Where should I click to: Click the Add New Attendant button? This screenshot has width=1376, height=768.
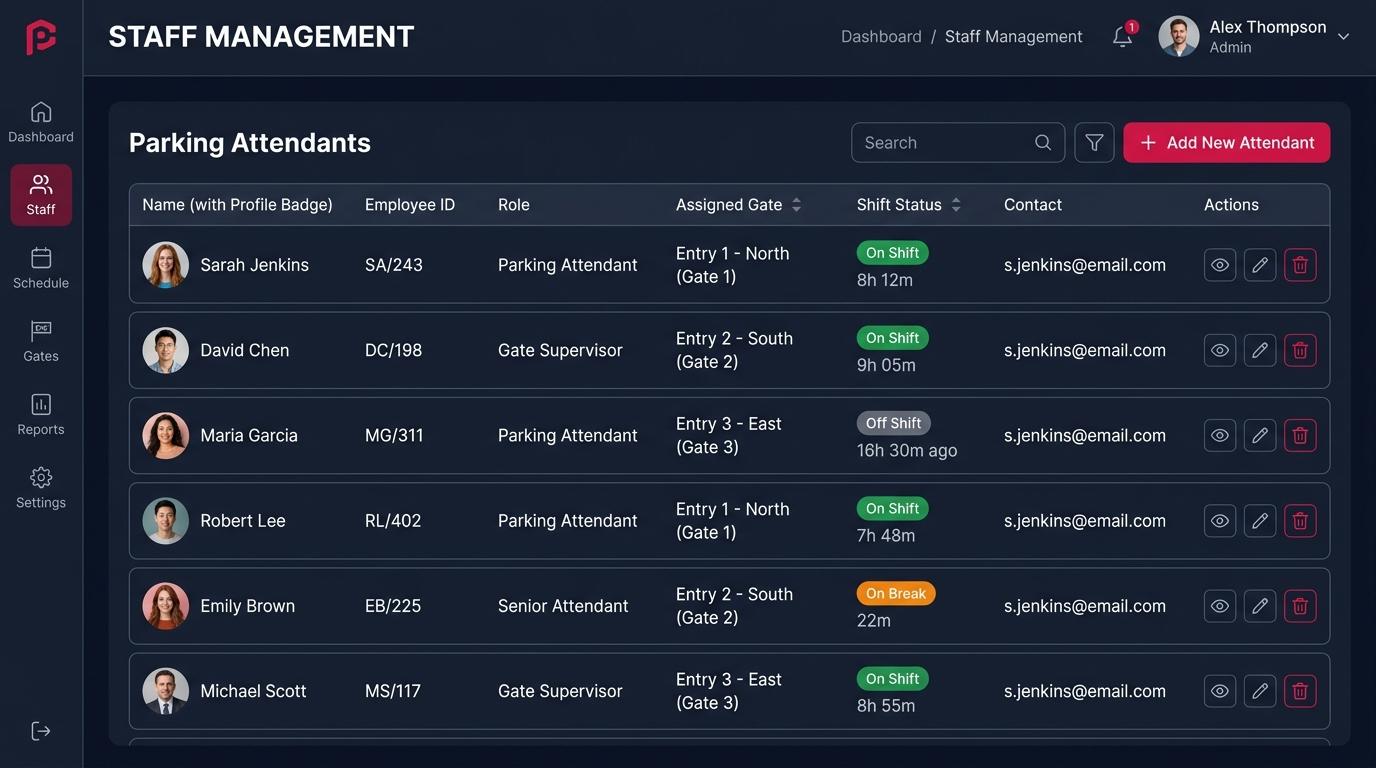point(1227,143)
